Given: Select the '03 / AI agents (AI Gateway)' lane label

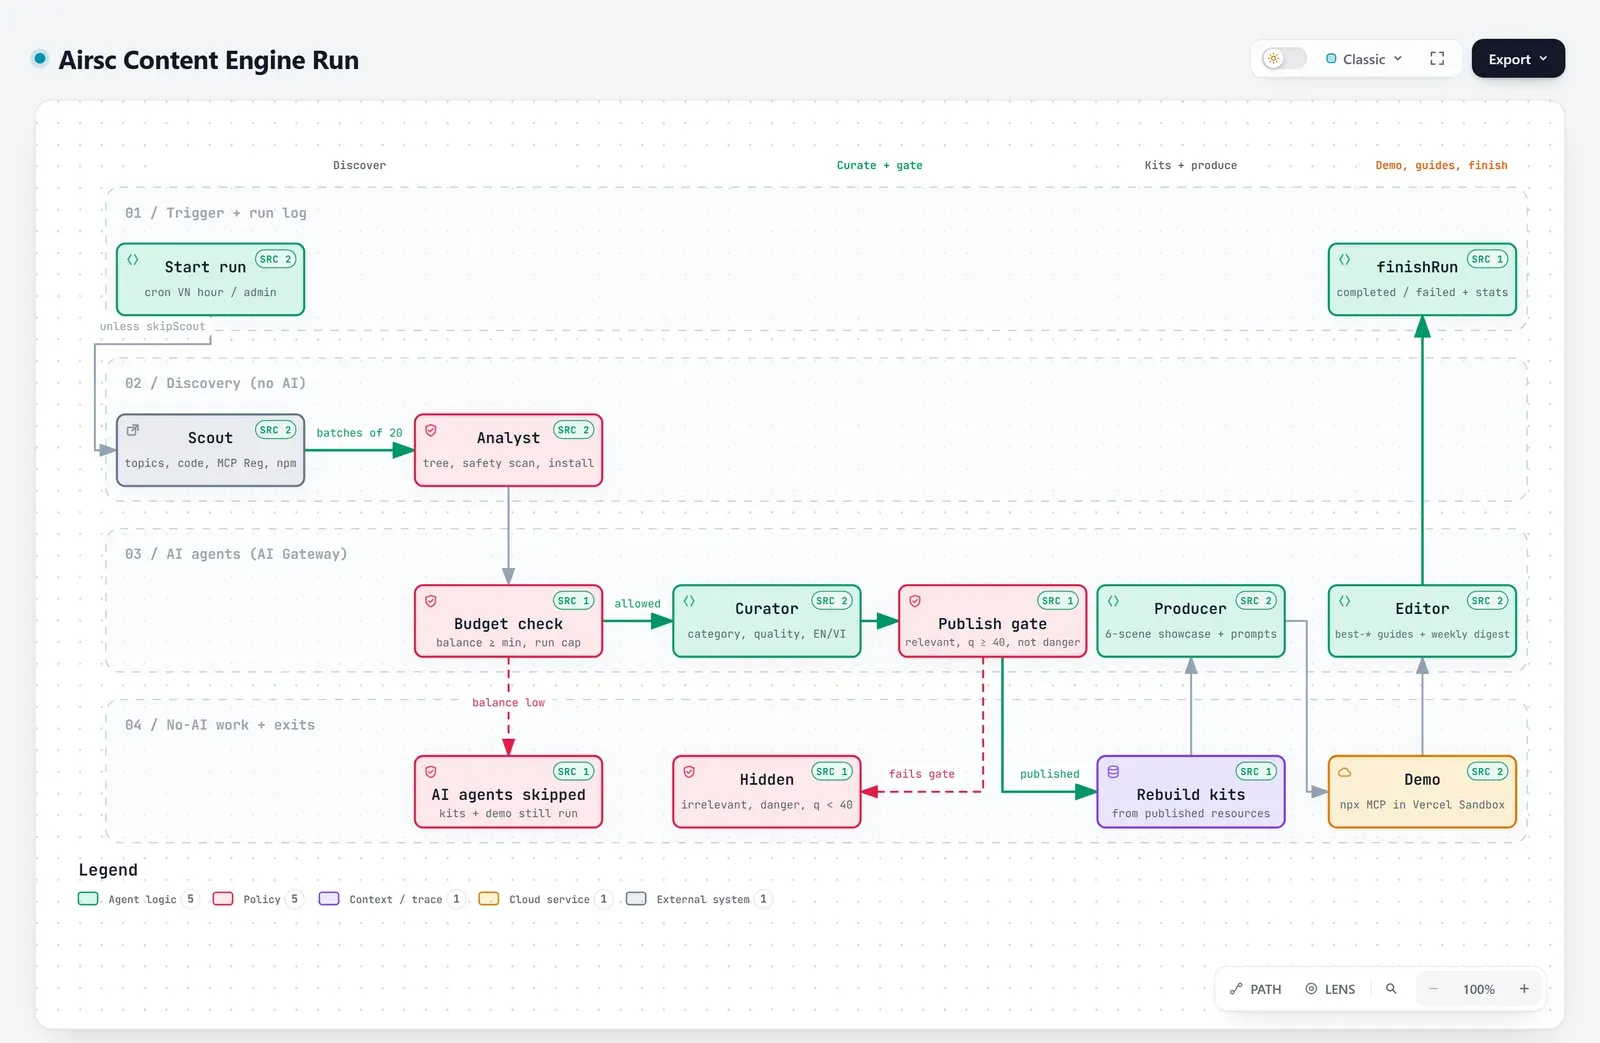Looking at the screenshot, I should [x=236, y=554].
